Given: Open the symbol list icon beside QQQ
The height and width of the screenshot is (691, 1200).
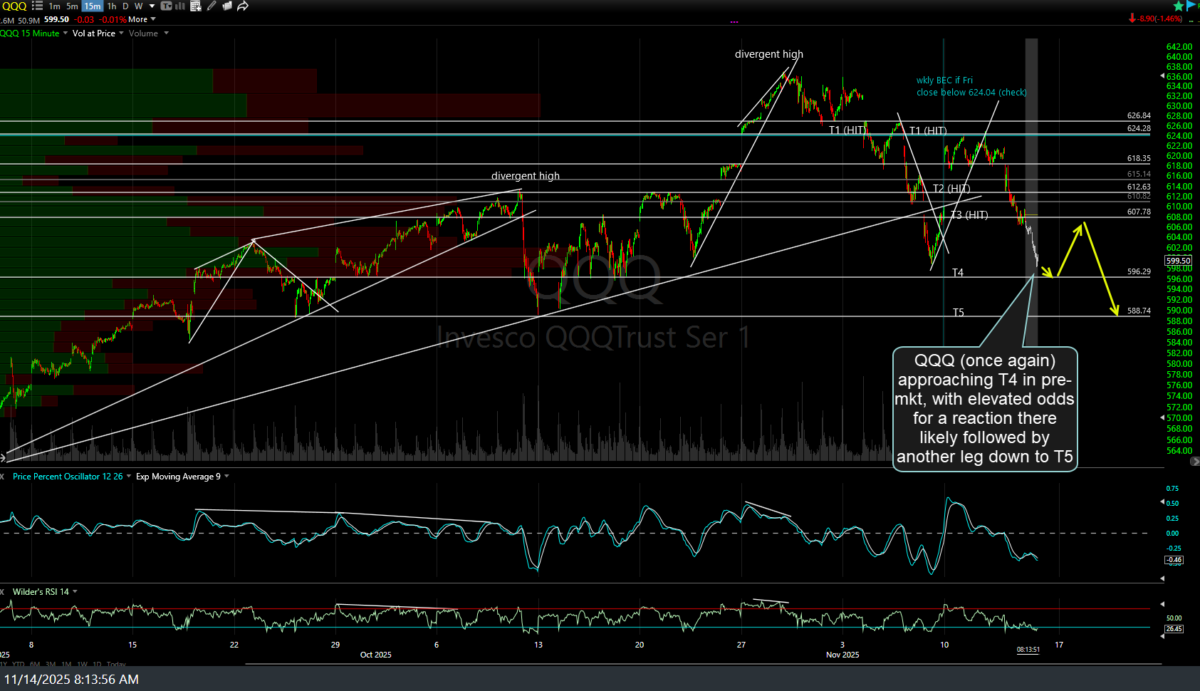Looking at the screenshot, I should pyautogui.click(x=38, y=6).
